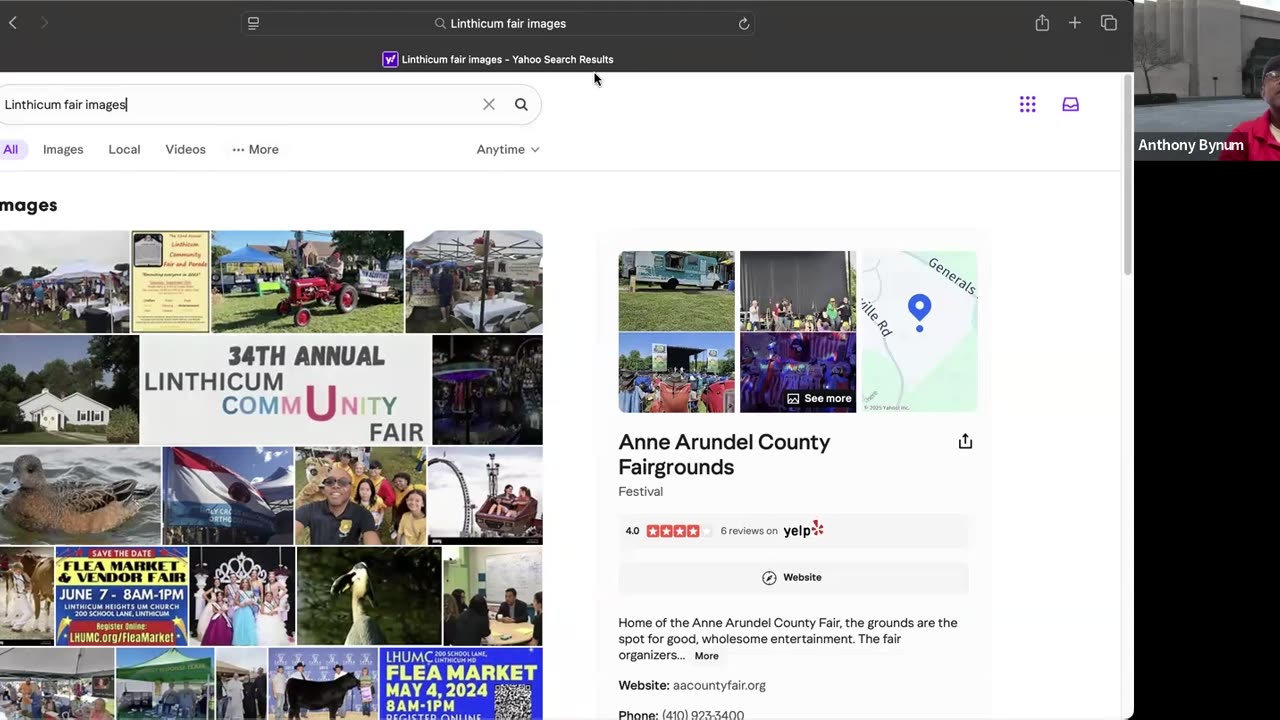Click the address bar showing Linthicum fair images

coord(498,23)
